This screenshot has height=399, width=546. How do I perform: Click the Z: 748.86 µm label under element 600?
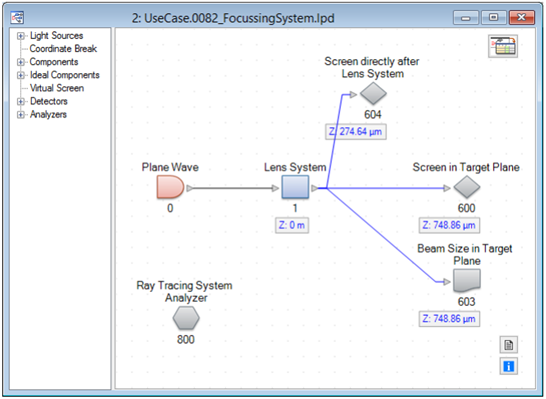point(449,225)
